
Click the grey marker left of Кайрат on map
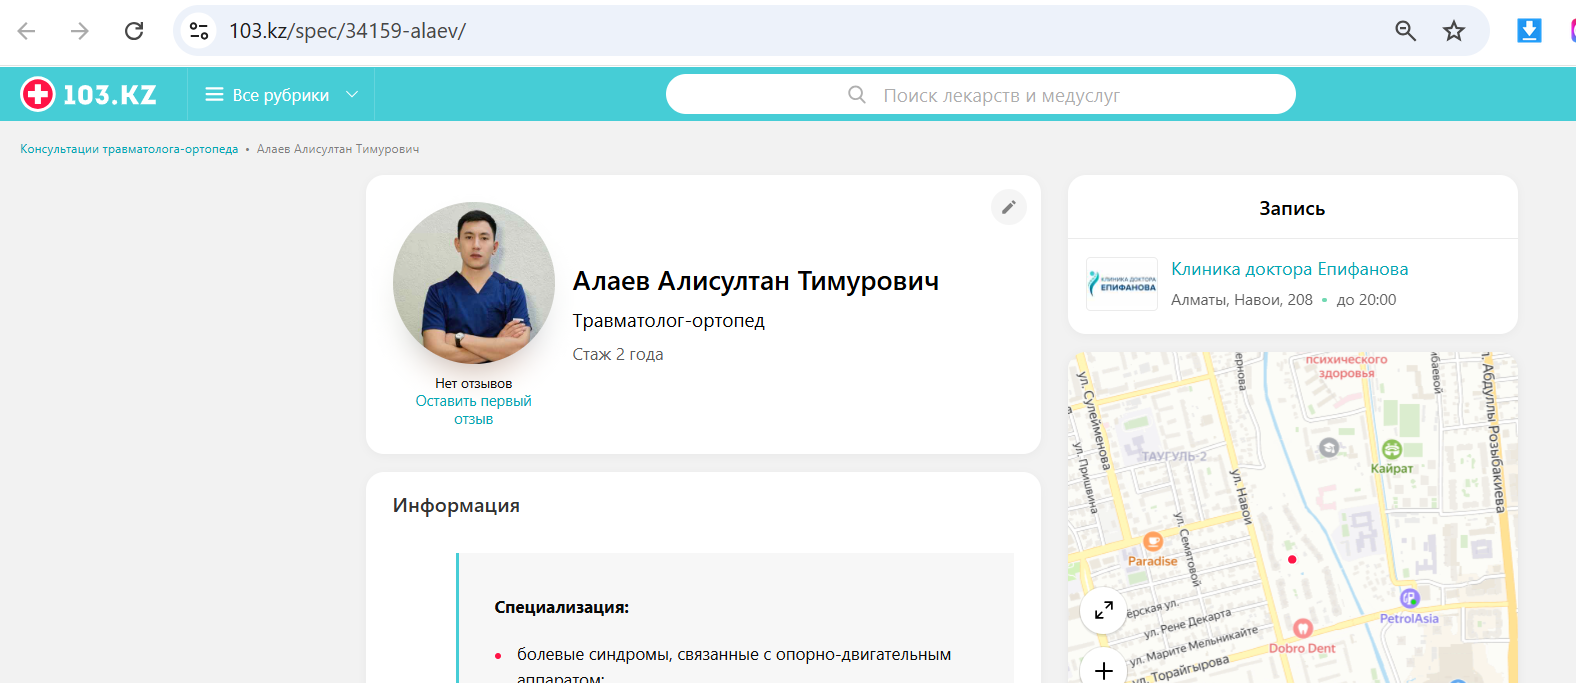[1329, 447]
